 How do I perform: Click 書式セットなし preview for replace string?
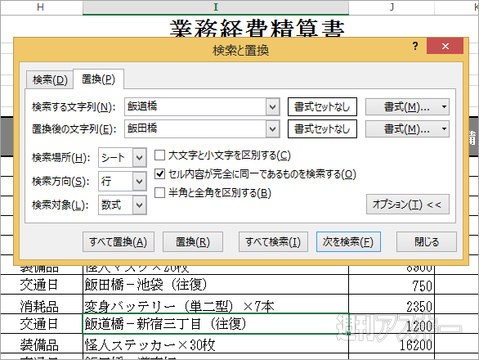pos(322,129)
